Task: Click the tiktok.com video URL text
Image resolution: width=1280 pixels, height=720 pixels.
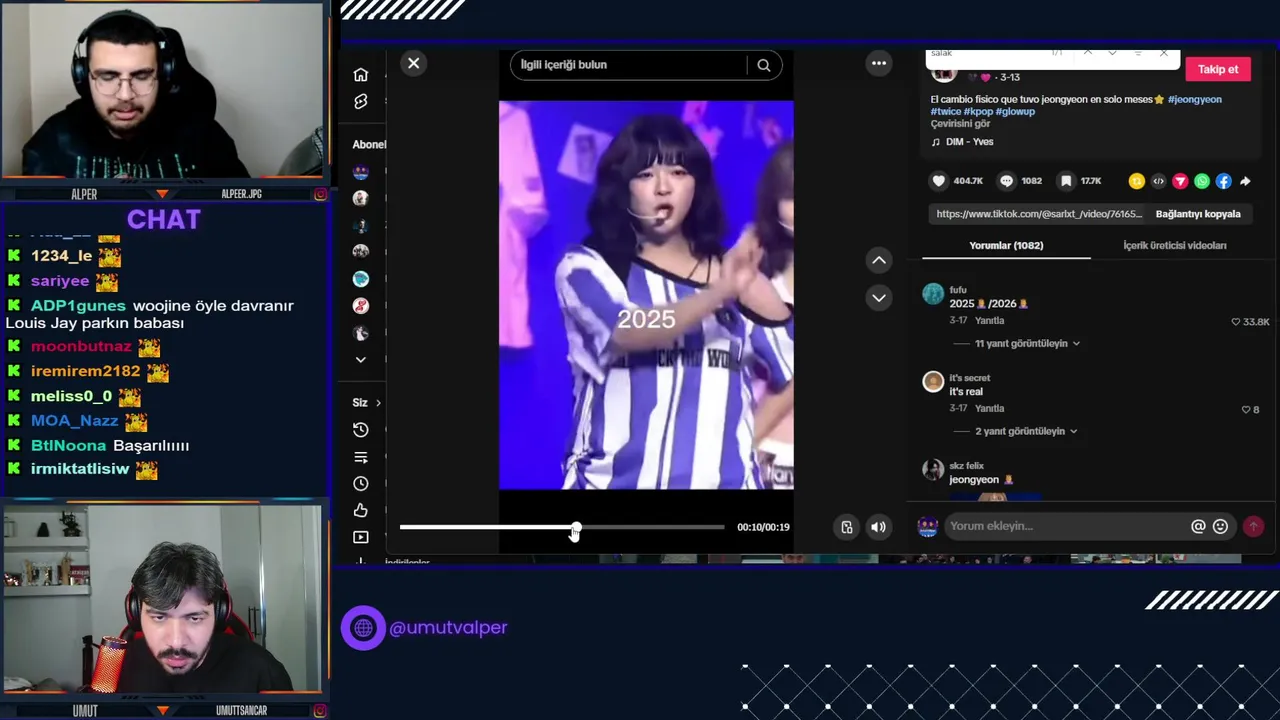Action: click(1039, 214)
